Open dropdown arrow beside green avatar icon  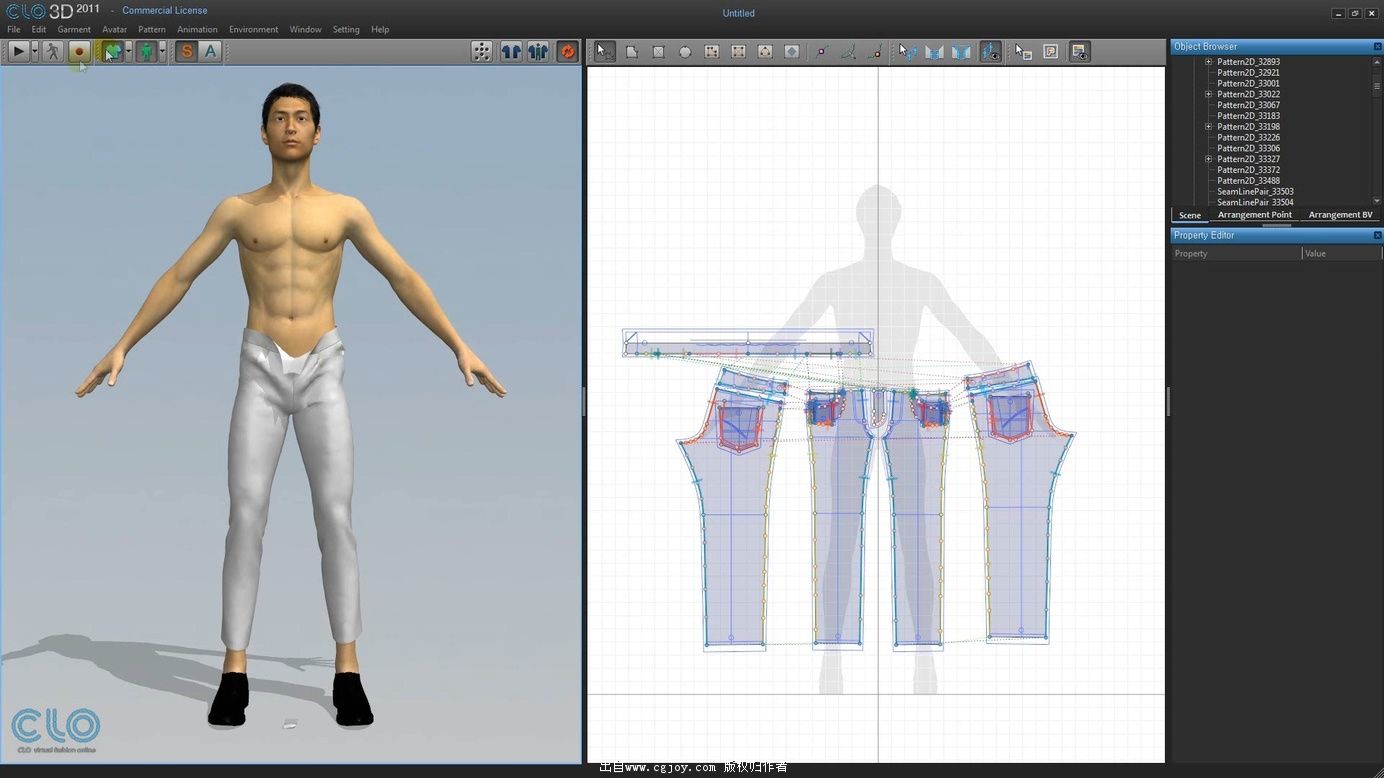[x=163, y=51]
